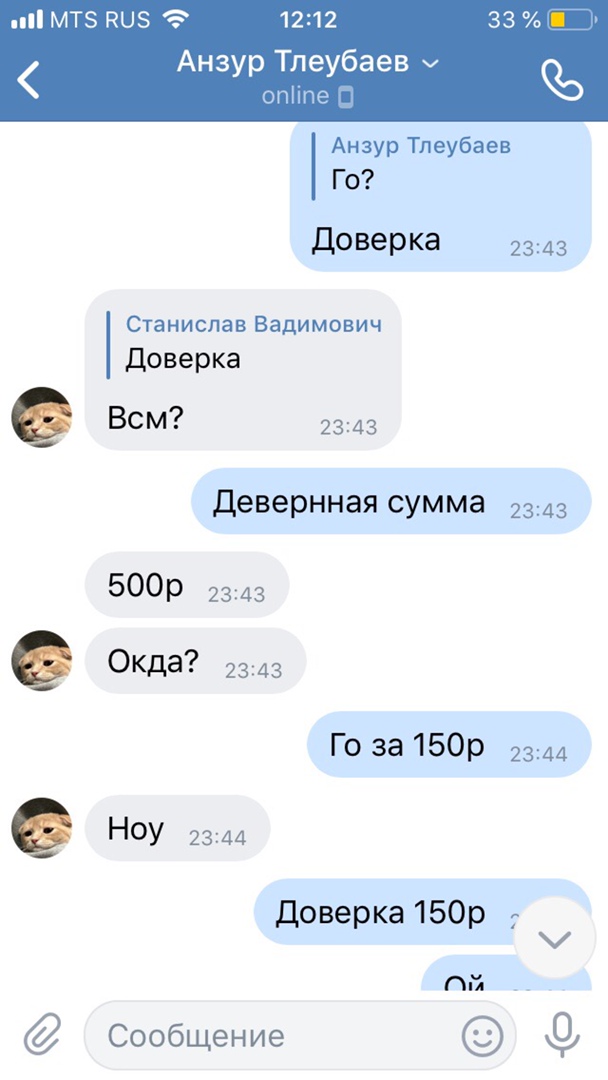Open emoji picker smiley icon
This screenshot has height=1080, width=608.
coord(482,1037)
